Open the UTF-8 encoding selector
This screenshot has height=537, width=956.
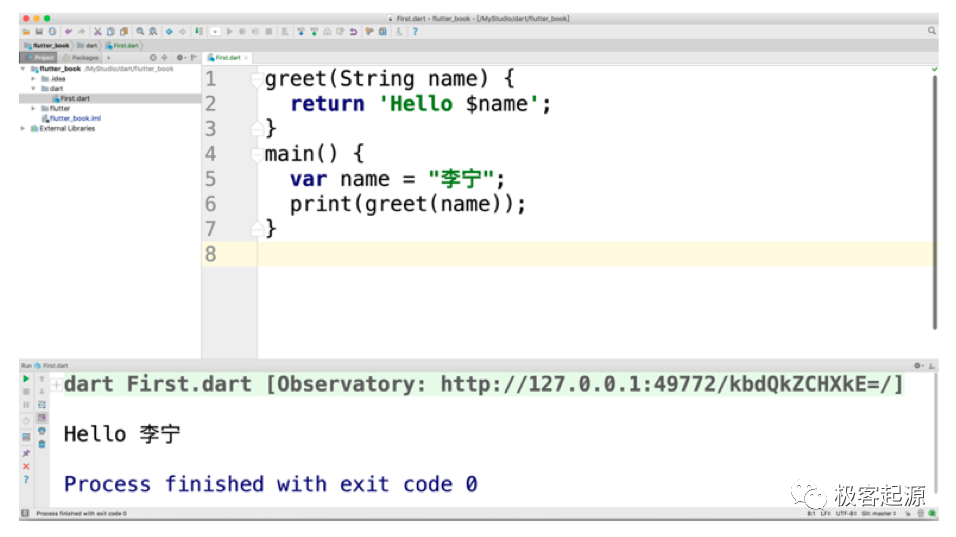point(846,514)
